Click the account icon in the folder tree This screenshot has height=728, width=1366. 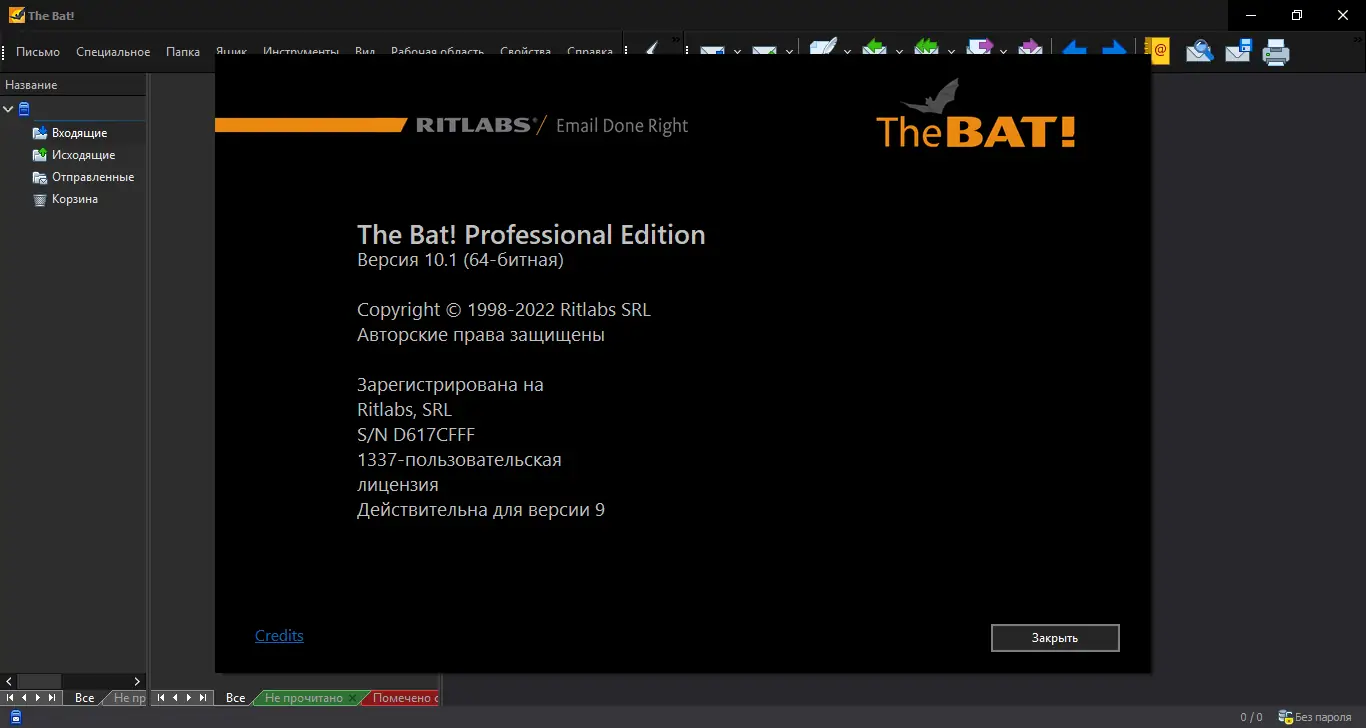click(24, 109)
